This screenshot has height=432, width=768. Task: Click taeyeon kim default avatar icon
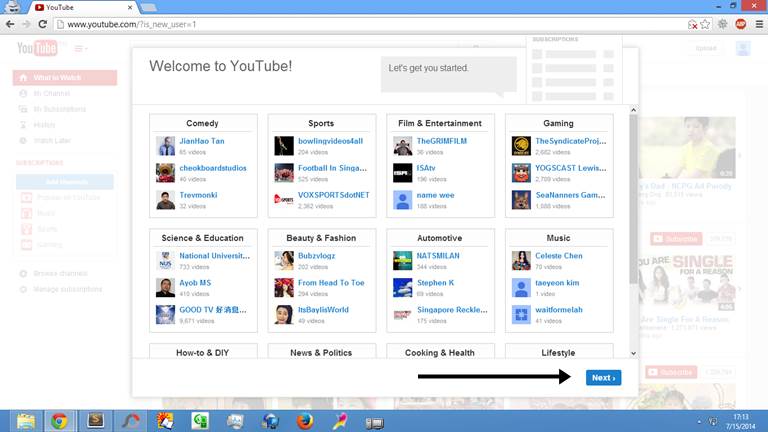point(521,288)
